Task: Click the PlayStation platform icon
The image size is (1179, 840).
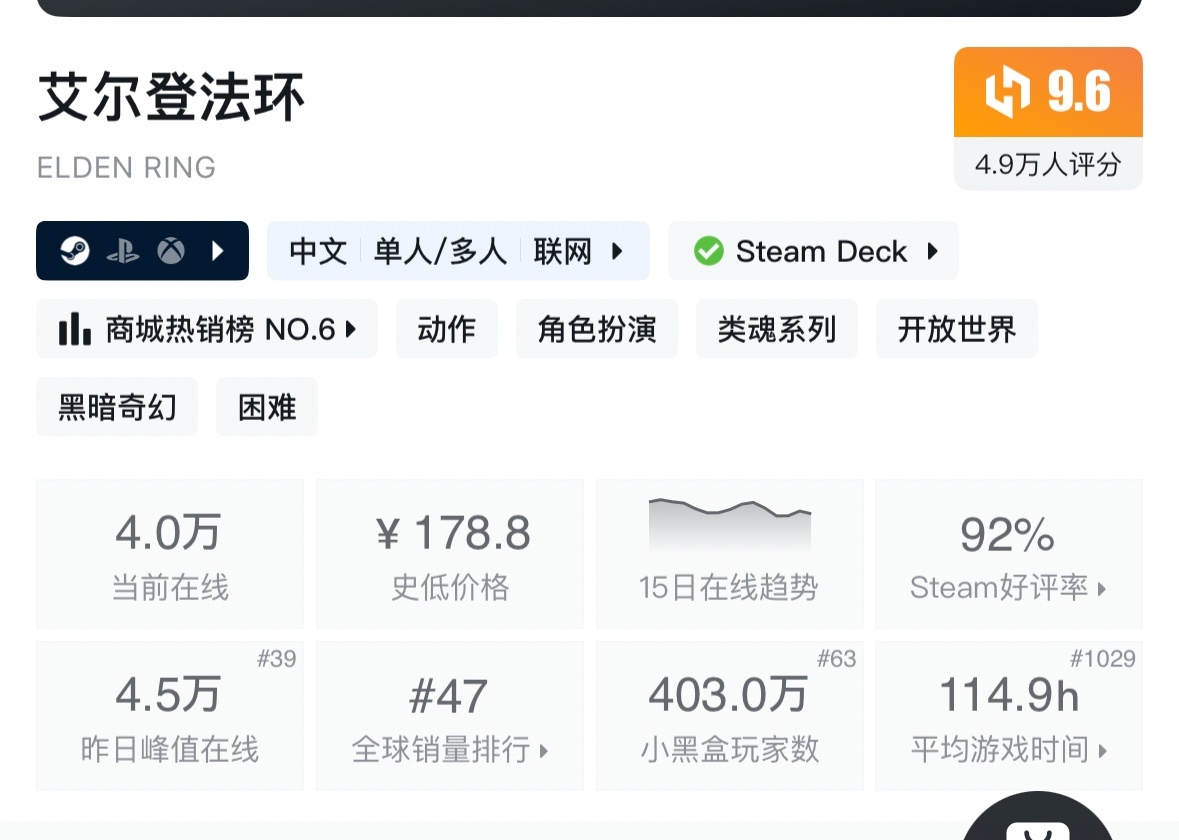Action: [x=123, y=250]
